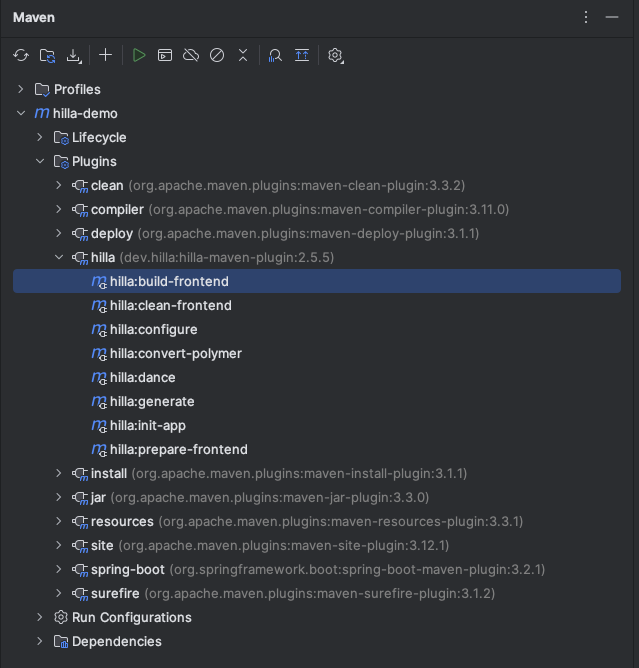The image size is (639, 668).
Task: Expand the Dependencies node
Action: (40, 641)
